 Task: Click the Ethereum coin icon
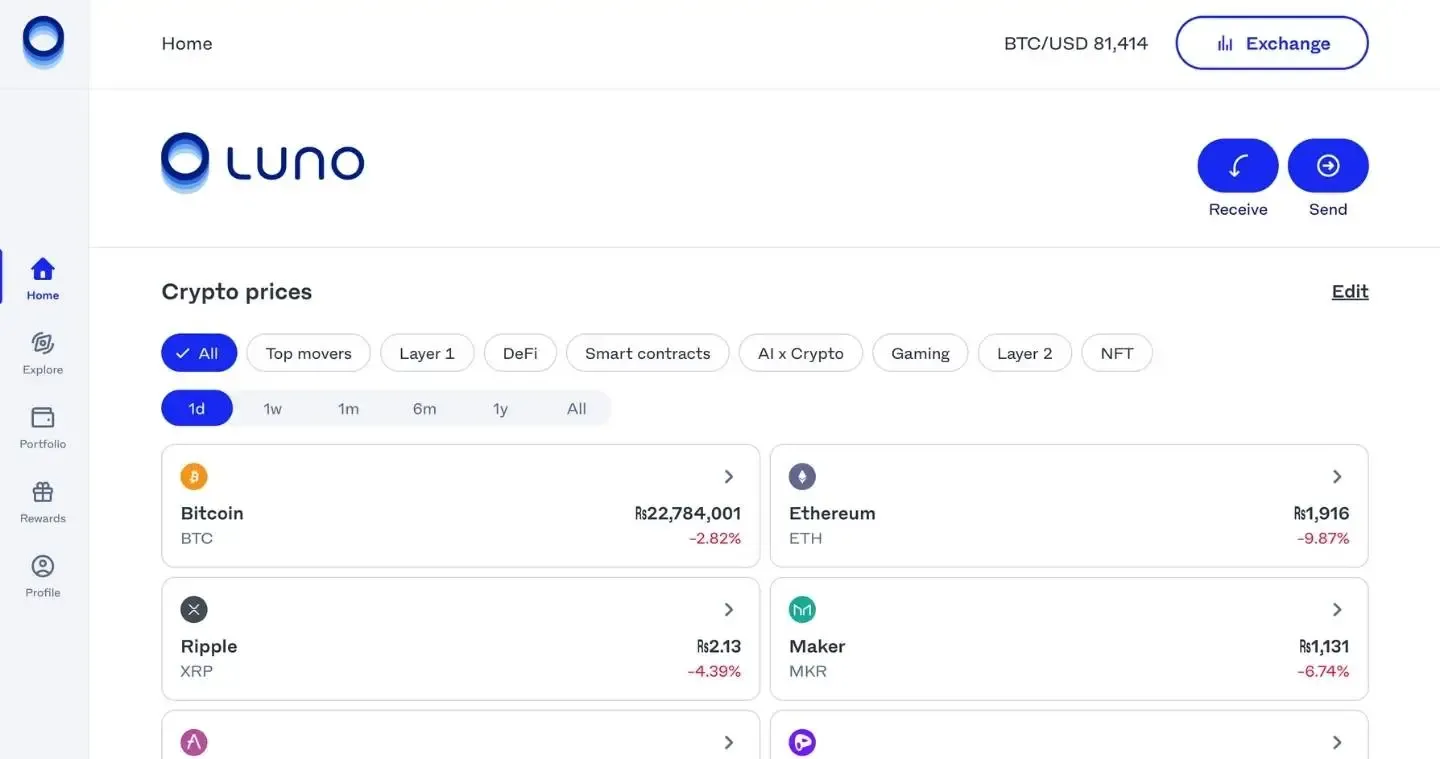(802, 477)
